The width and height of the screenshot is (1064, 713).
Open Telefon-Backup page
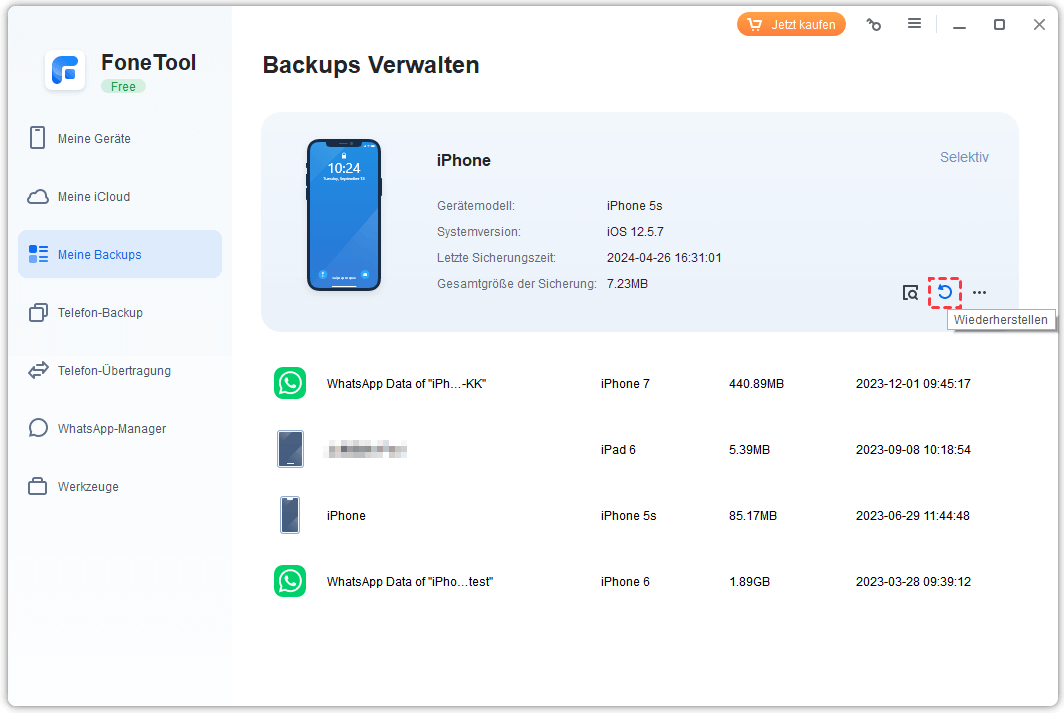point(100,313)
